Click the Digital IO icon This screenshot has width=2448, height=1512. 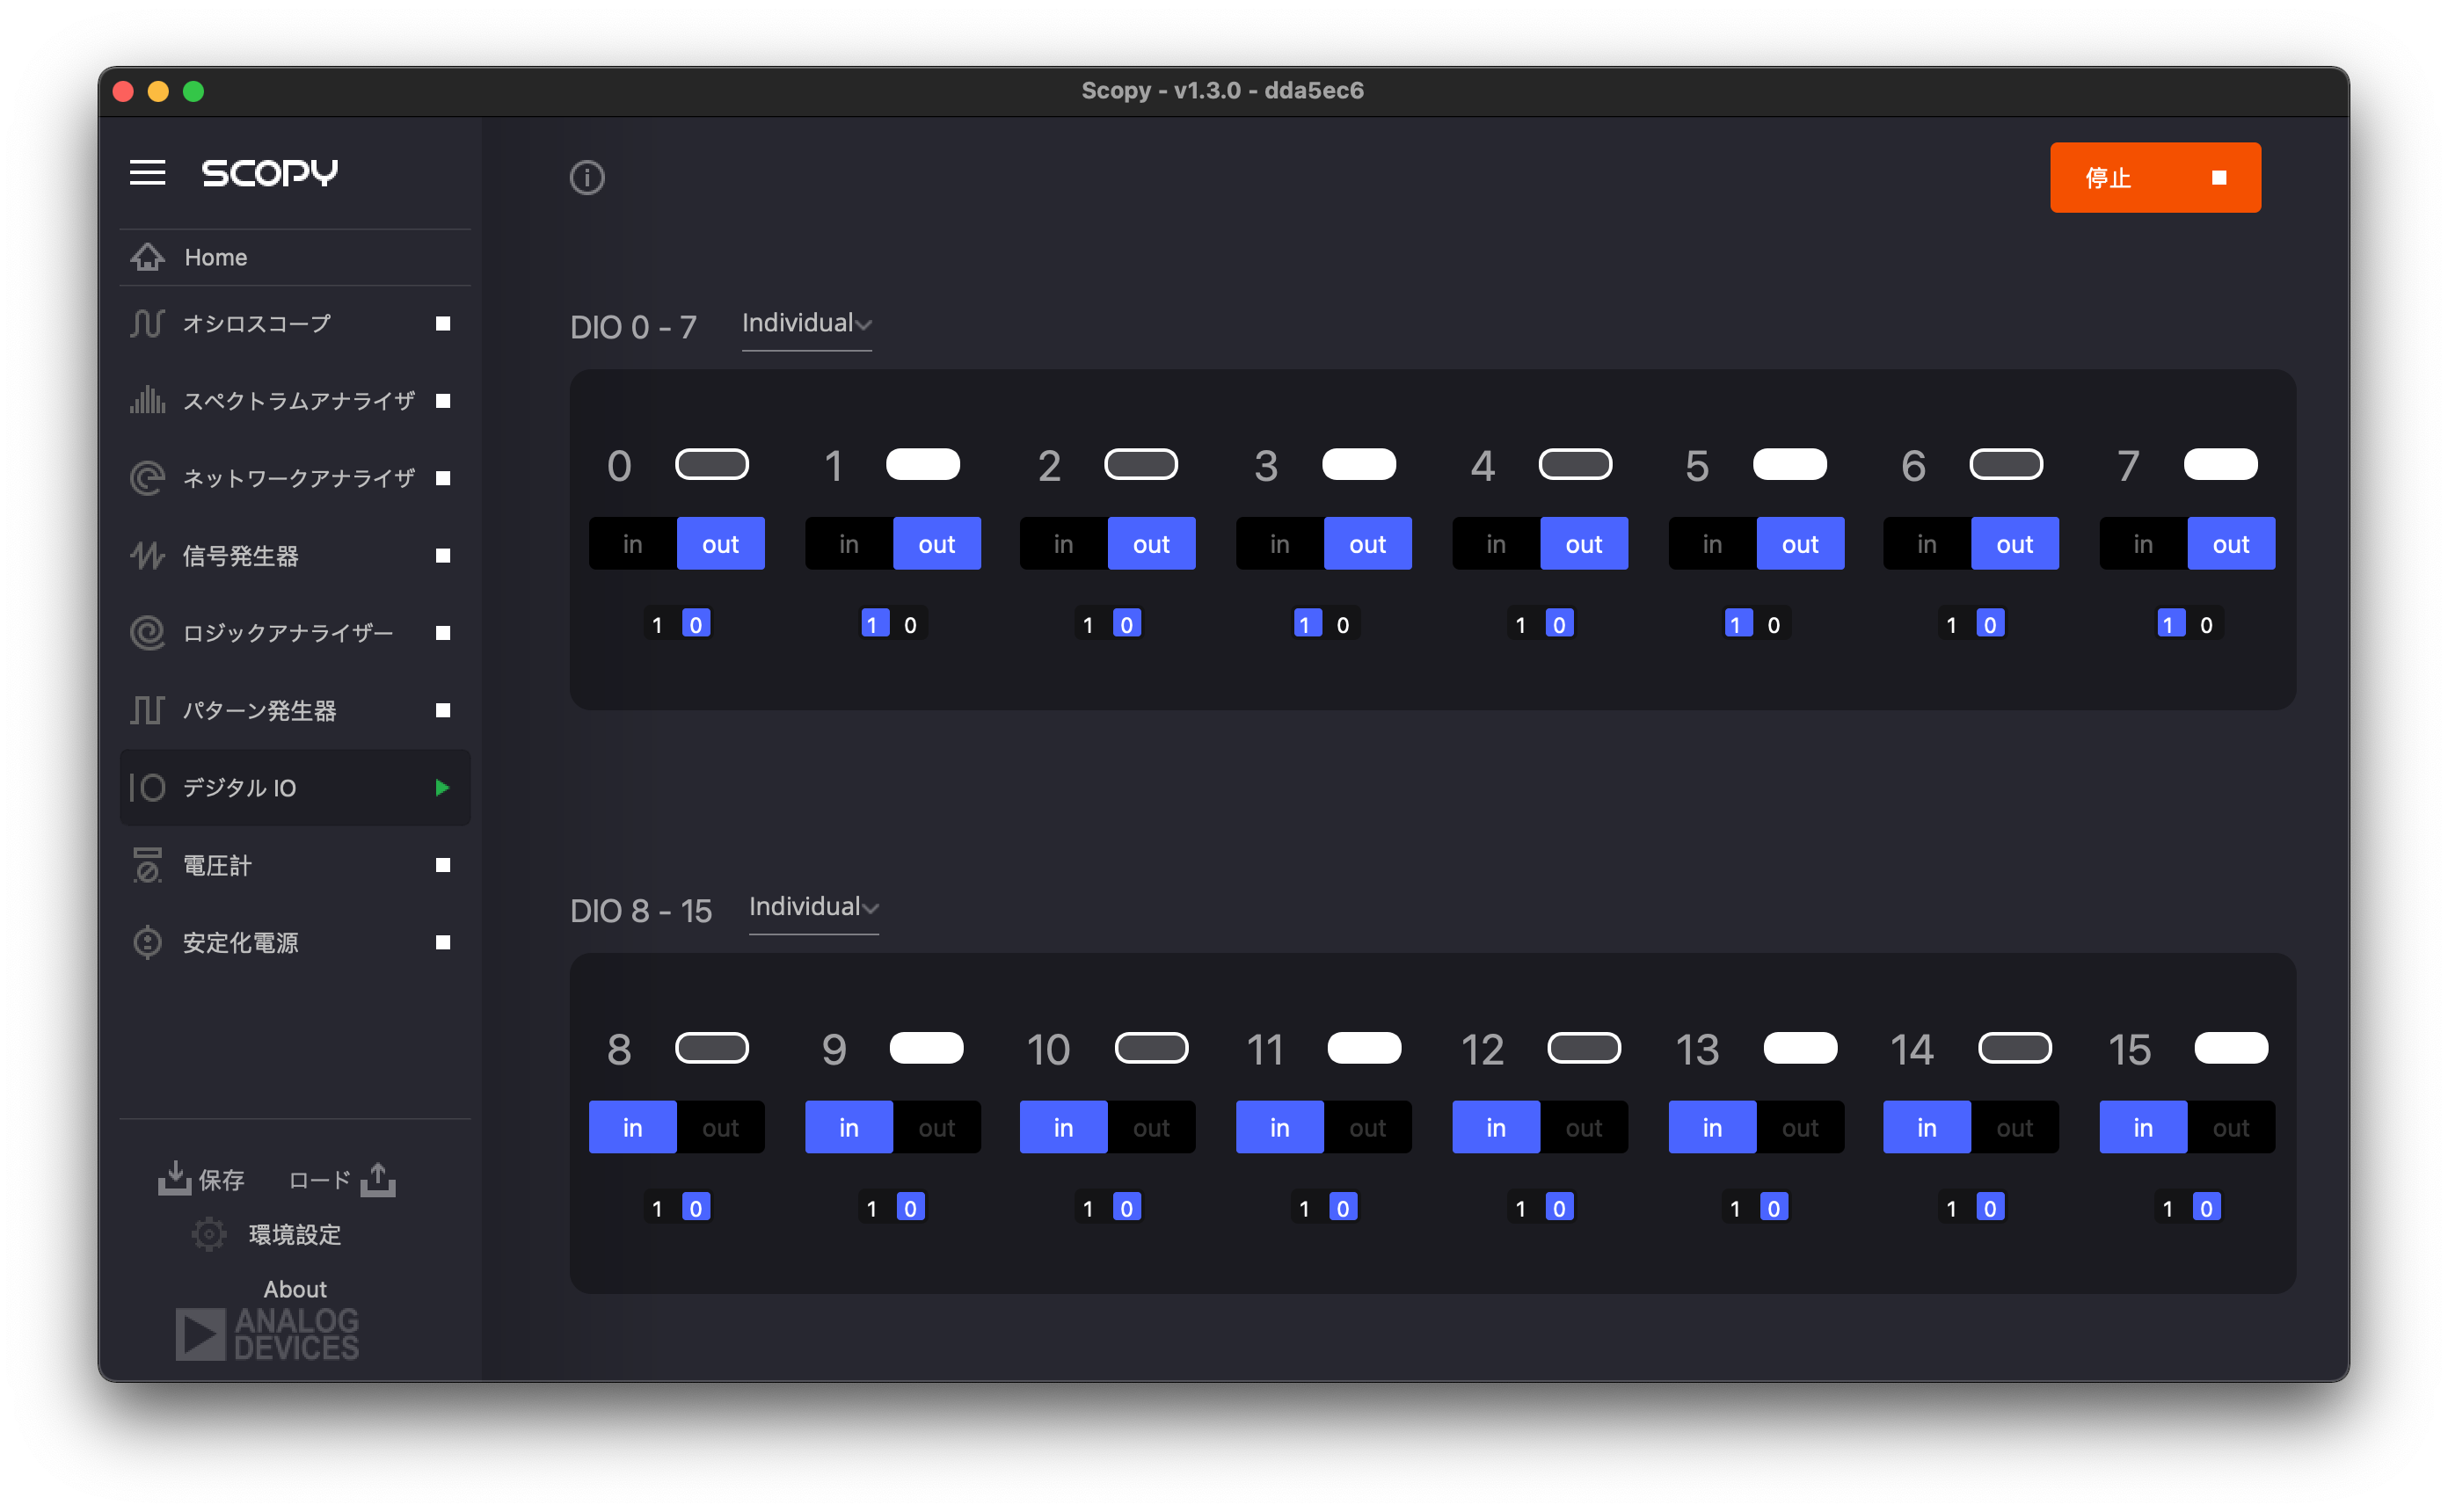[x=147, y=787]
